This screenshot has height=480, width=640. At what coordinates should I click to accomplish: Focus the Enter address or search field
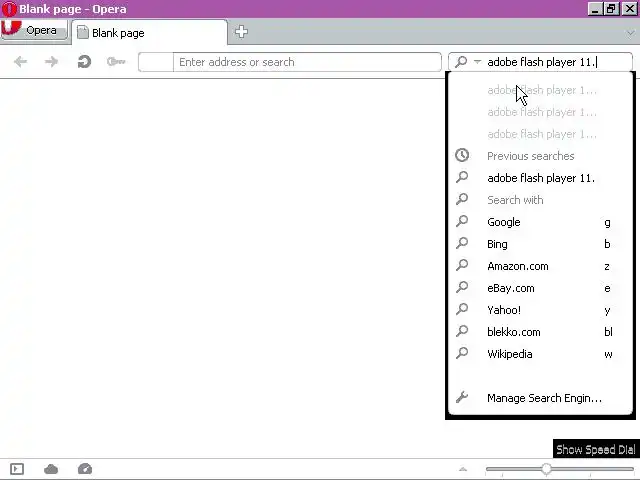click(307, 62)
